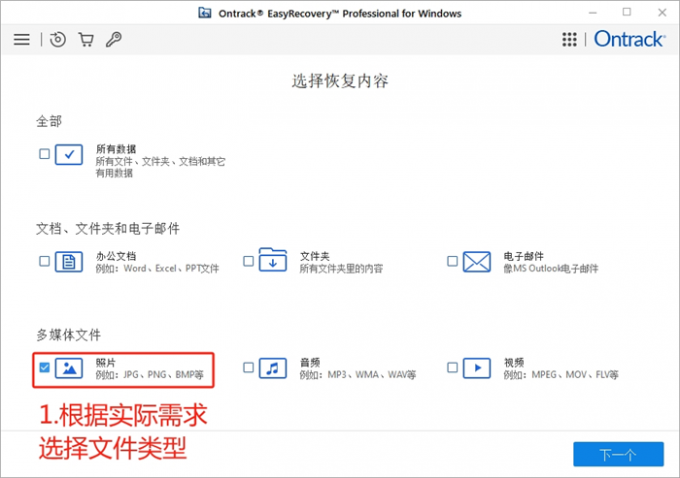Click the Ontrack logo
This screenshot has width=680, height=478.
click(629, 39)
